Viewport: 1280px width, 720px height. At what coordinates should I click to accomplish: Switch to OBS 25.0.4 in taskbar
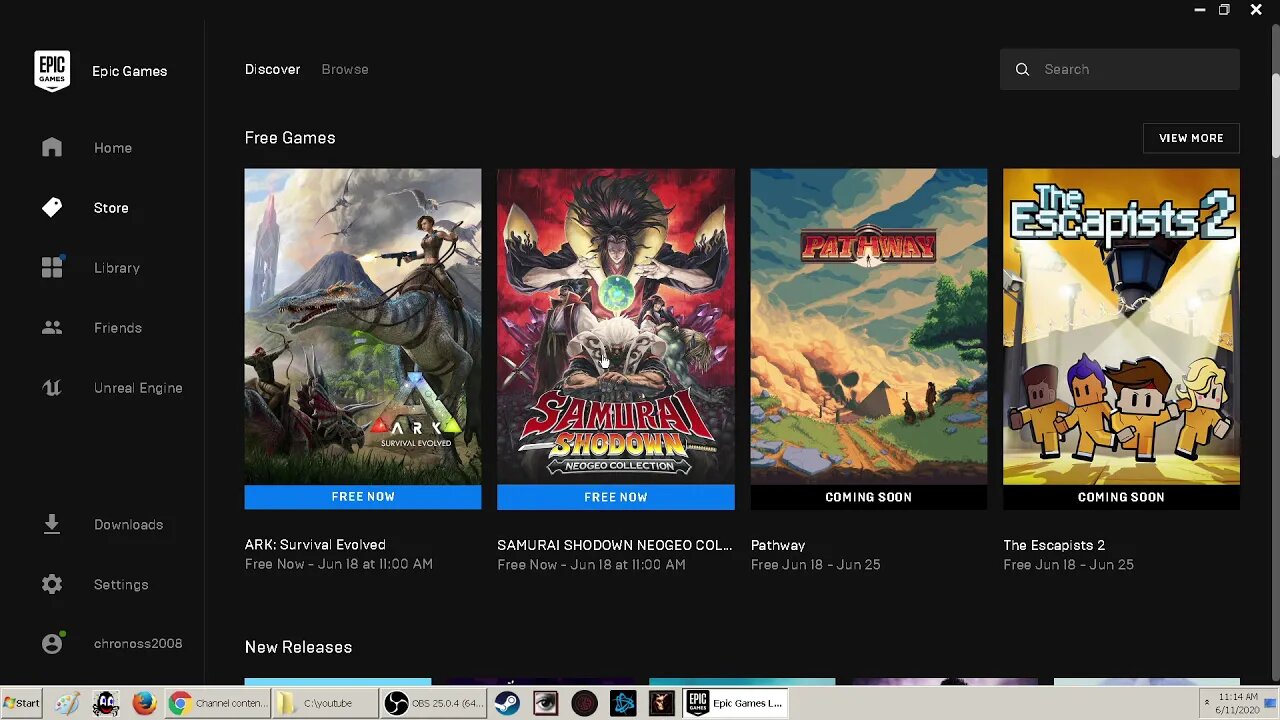pos(434,703)
